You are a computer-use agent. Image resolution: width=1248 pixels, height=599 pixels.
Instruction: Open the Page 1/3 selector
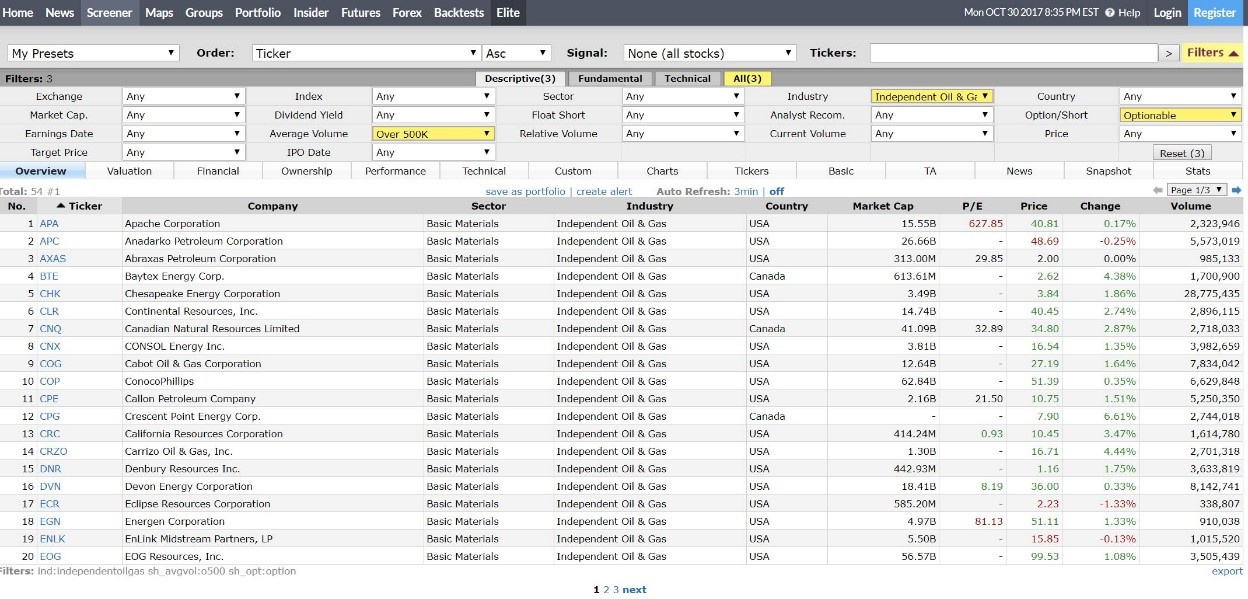1197,190
